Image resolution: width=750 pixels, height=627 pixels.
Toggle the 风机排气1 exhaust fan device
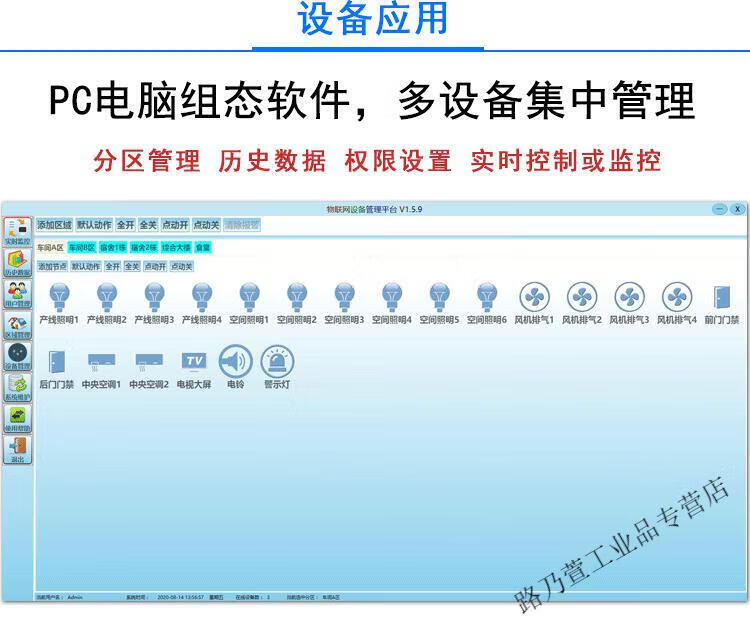pos(534,297)
